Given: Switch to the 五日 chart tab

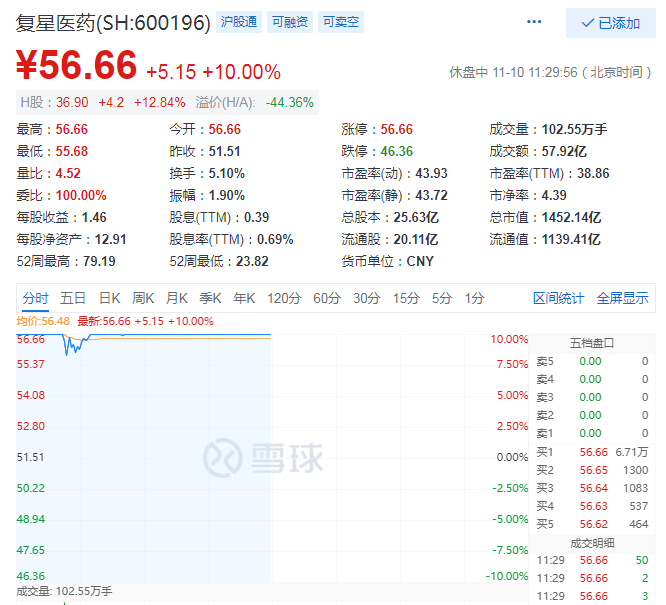Looking at the screenshot, I should coord(73,298).
